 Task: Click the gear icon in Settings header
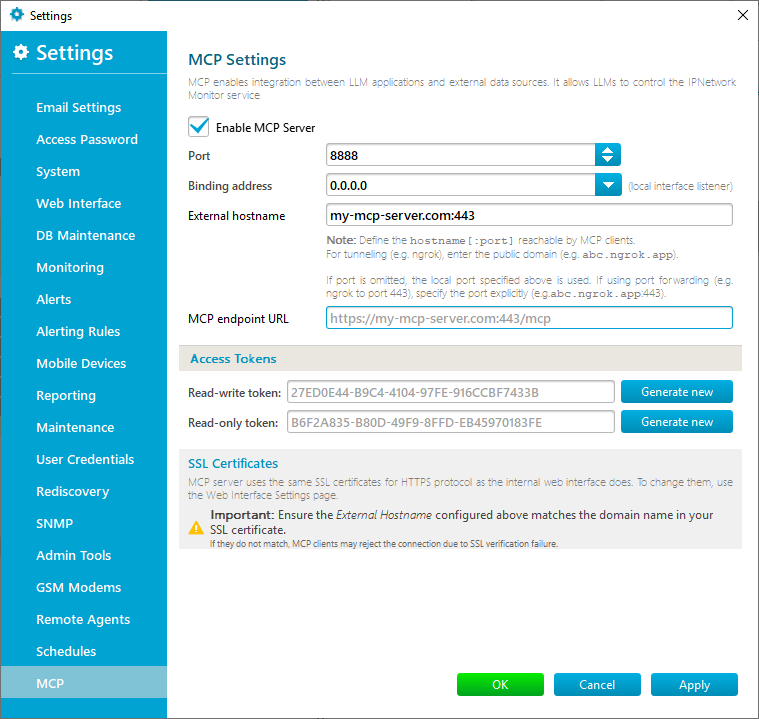[x=21, y=53]
